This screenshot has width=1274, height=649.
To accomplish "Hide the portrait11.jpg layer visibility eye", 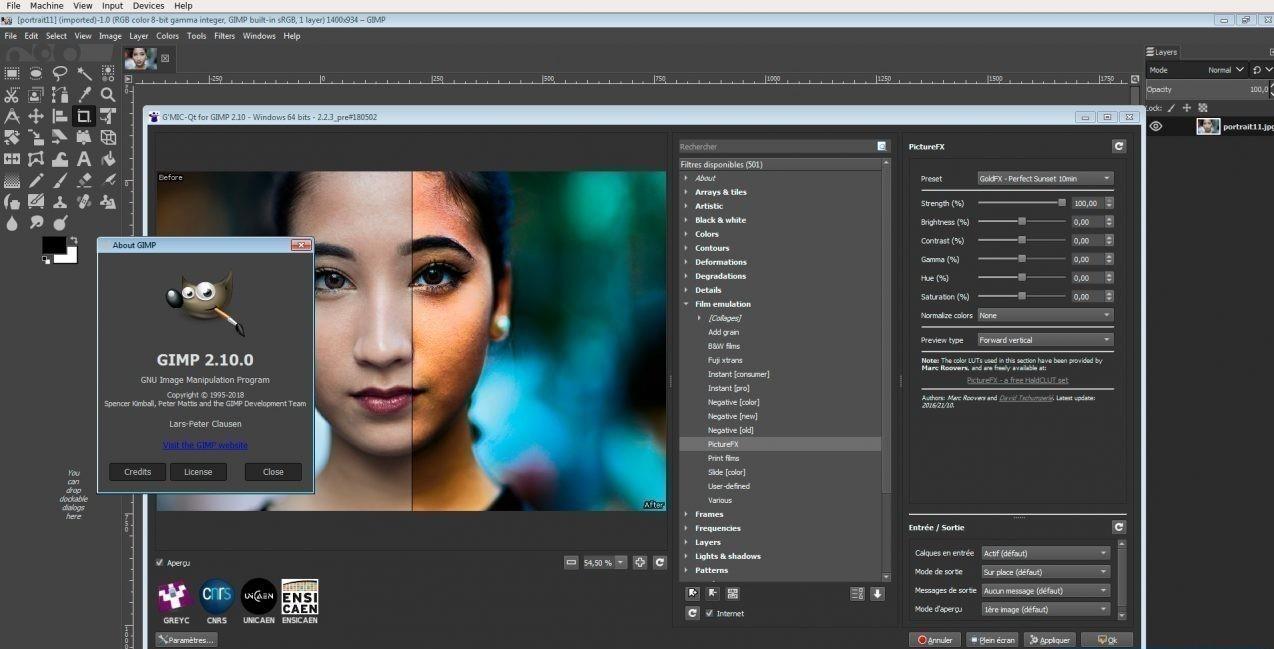I will tap(1156, 127).
